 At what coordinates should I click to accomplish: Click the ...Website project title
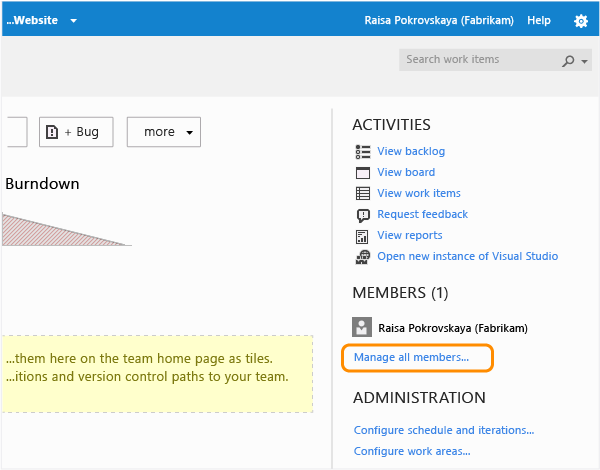coord(32,20)
